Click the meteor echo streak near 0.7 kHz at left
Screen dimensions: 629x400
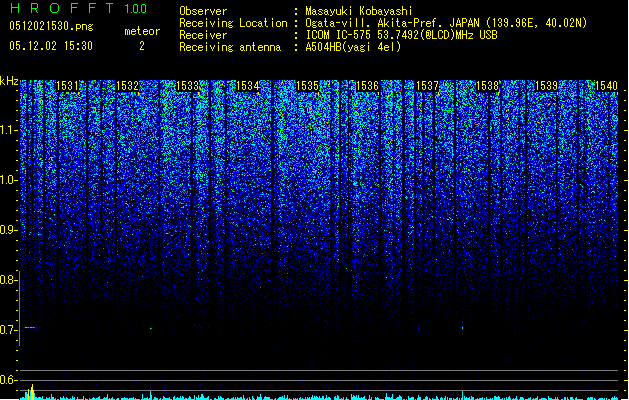(30, 328)
